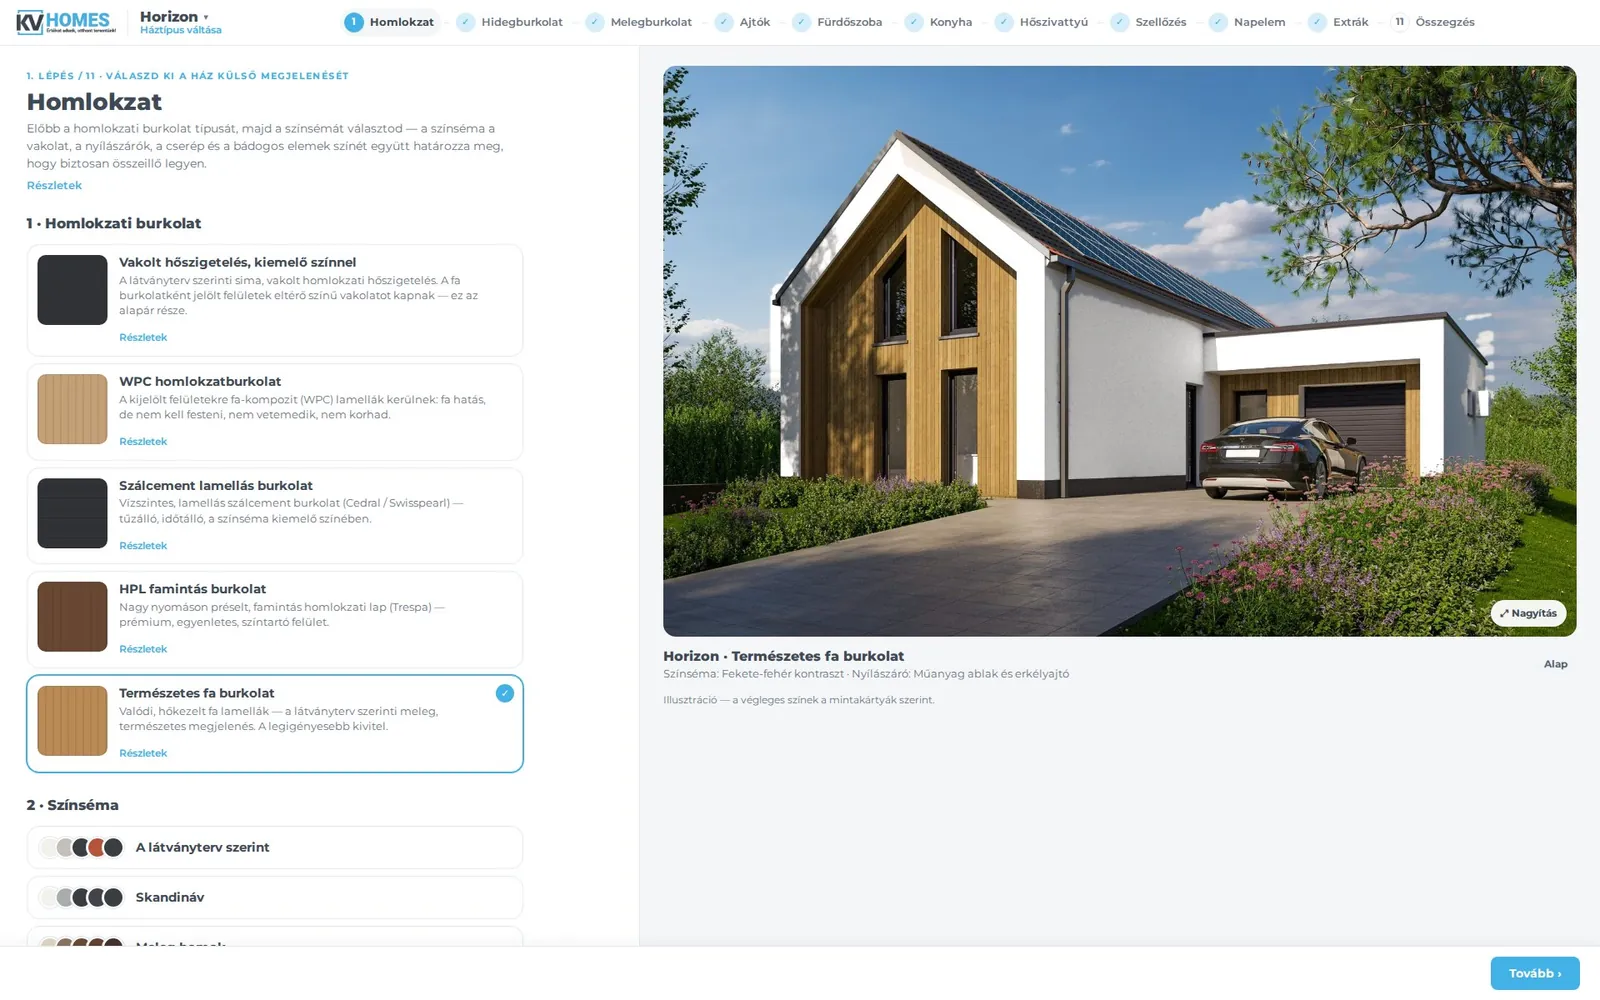Image resolution: width=1600 pixels, height=1000 pixels.
Task: Enlarge the house render with Nagyítás
Action: (x=1528, y=613)
